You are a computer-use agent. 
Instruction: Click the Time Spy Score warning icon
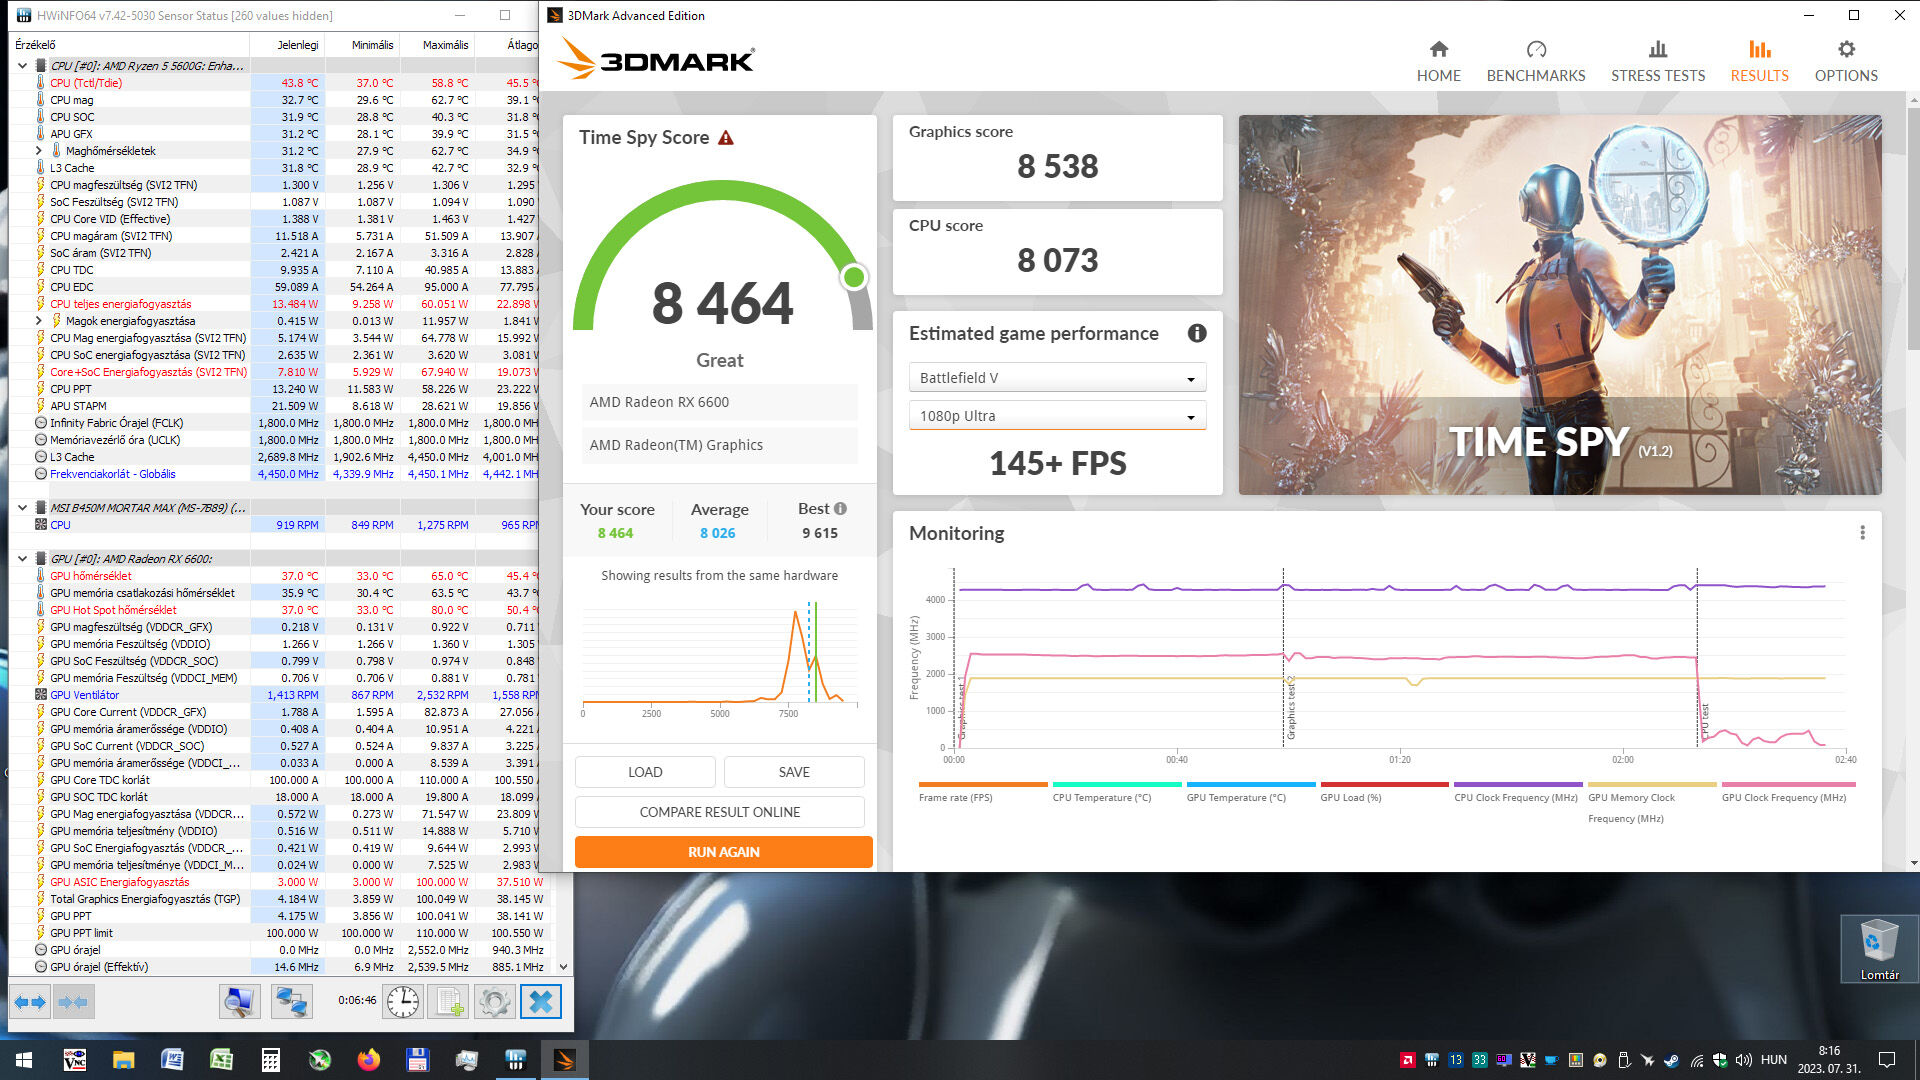pyautogui.click(x=726, y=138)
